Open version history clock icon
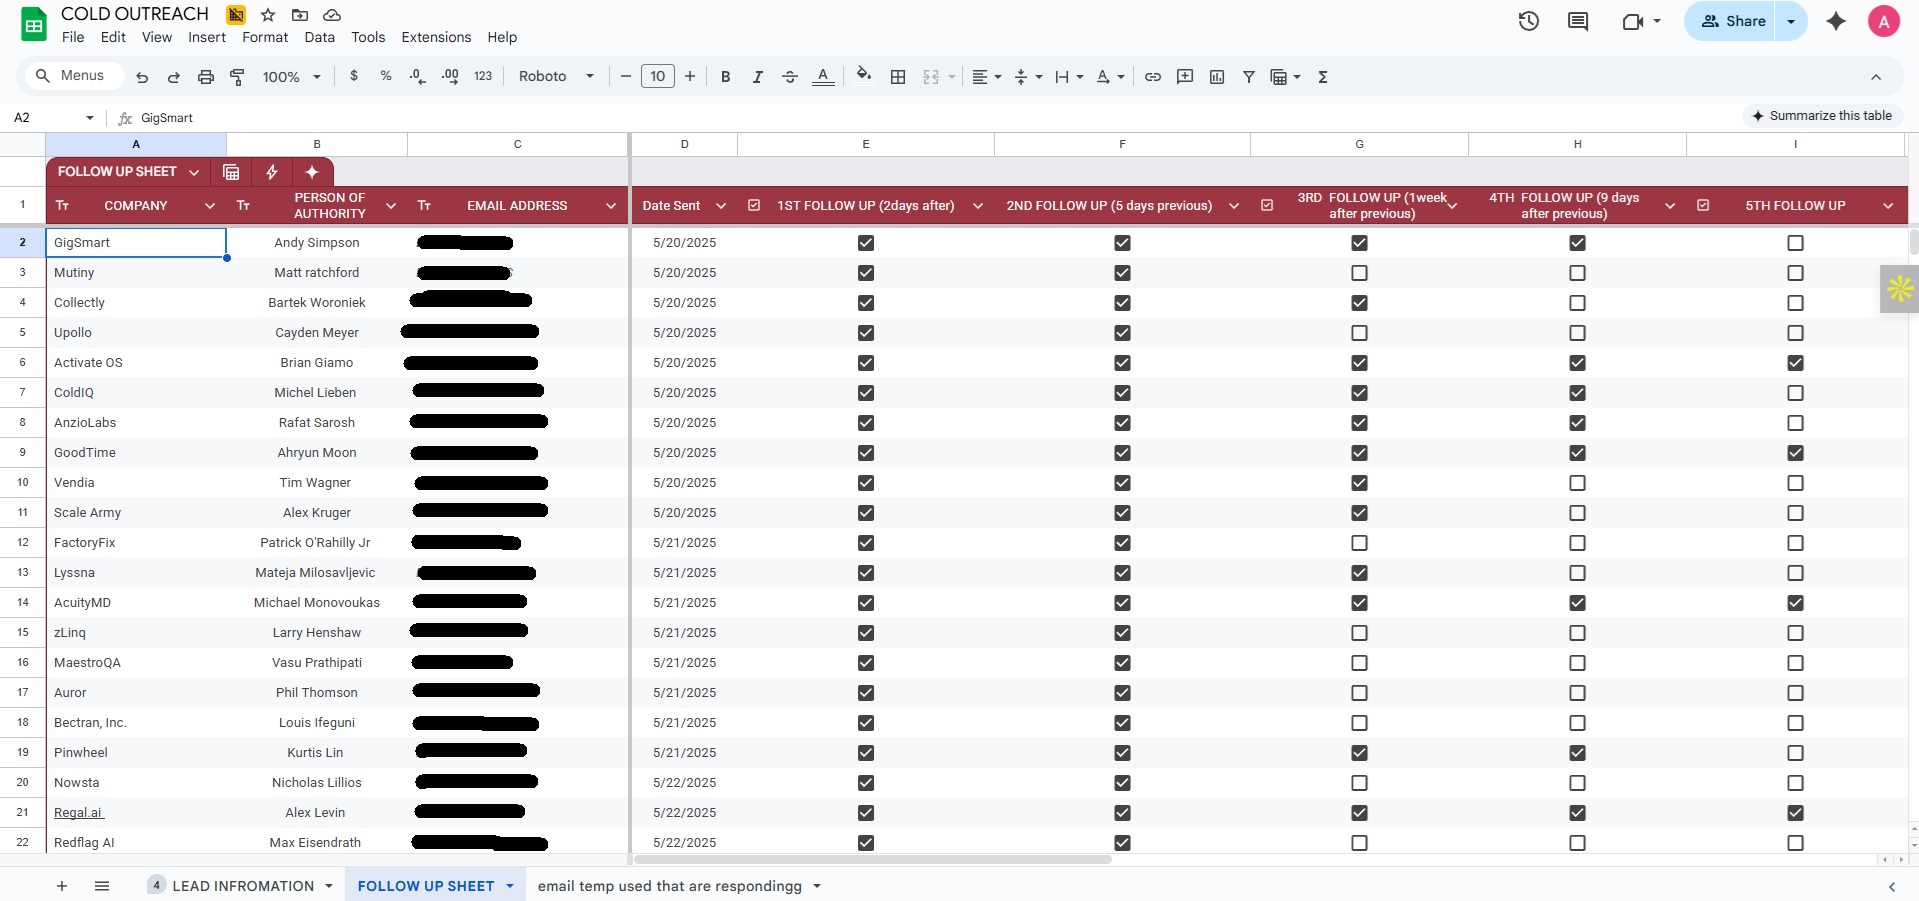The image size is (1919, 901). tap(1529, 21)
